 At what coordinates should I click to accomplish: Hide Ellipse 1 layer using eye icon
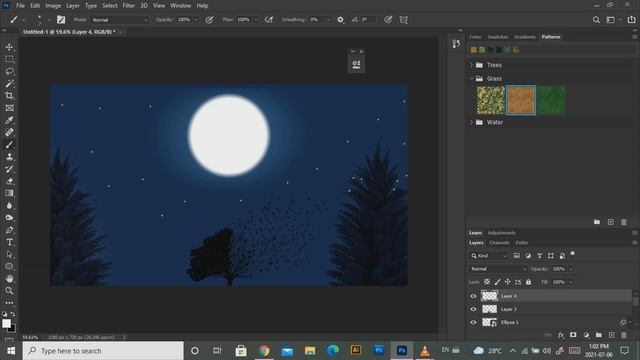point(473,322)
